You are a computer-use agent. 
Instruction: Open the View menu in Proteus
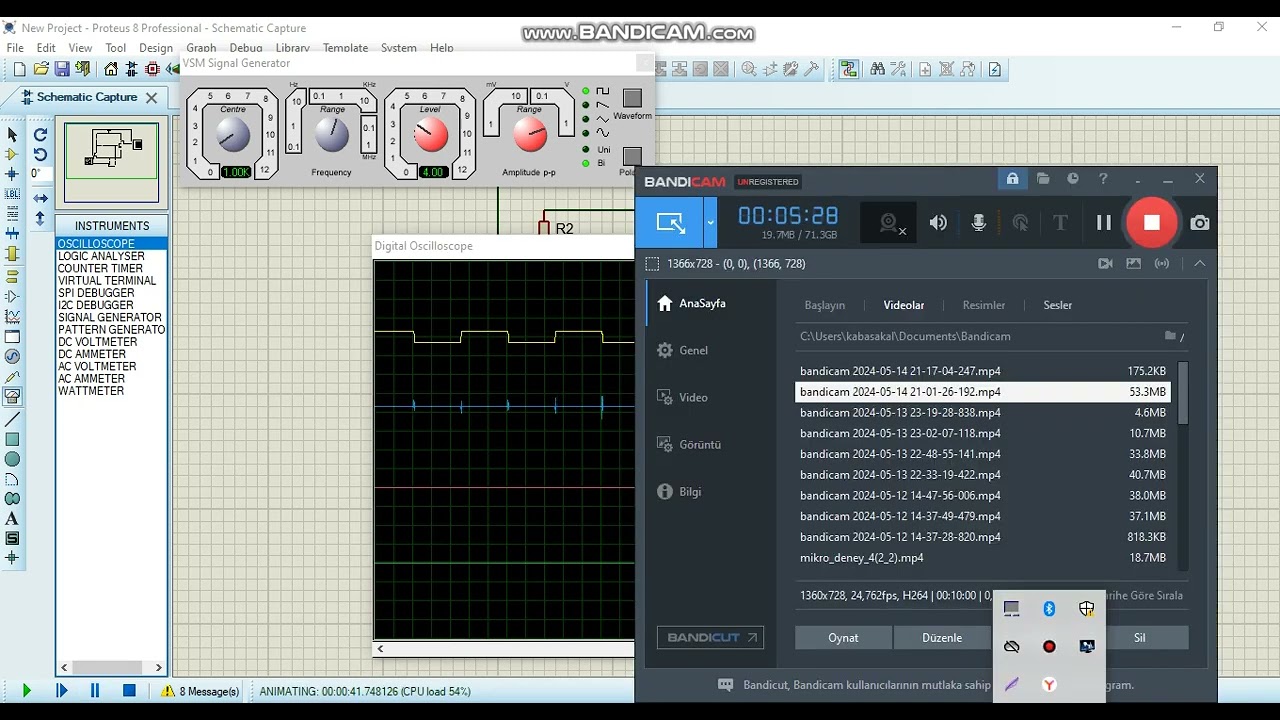click(80, 48)
